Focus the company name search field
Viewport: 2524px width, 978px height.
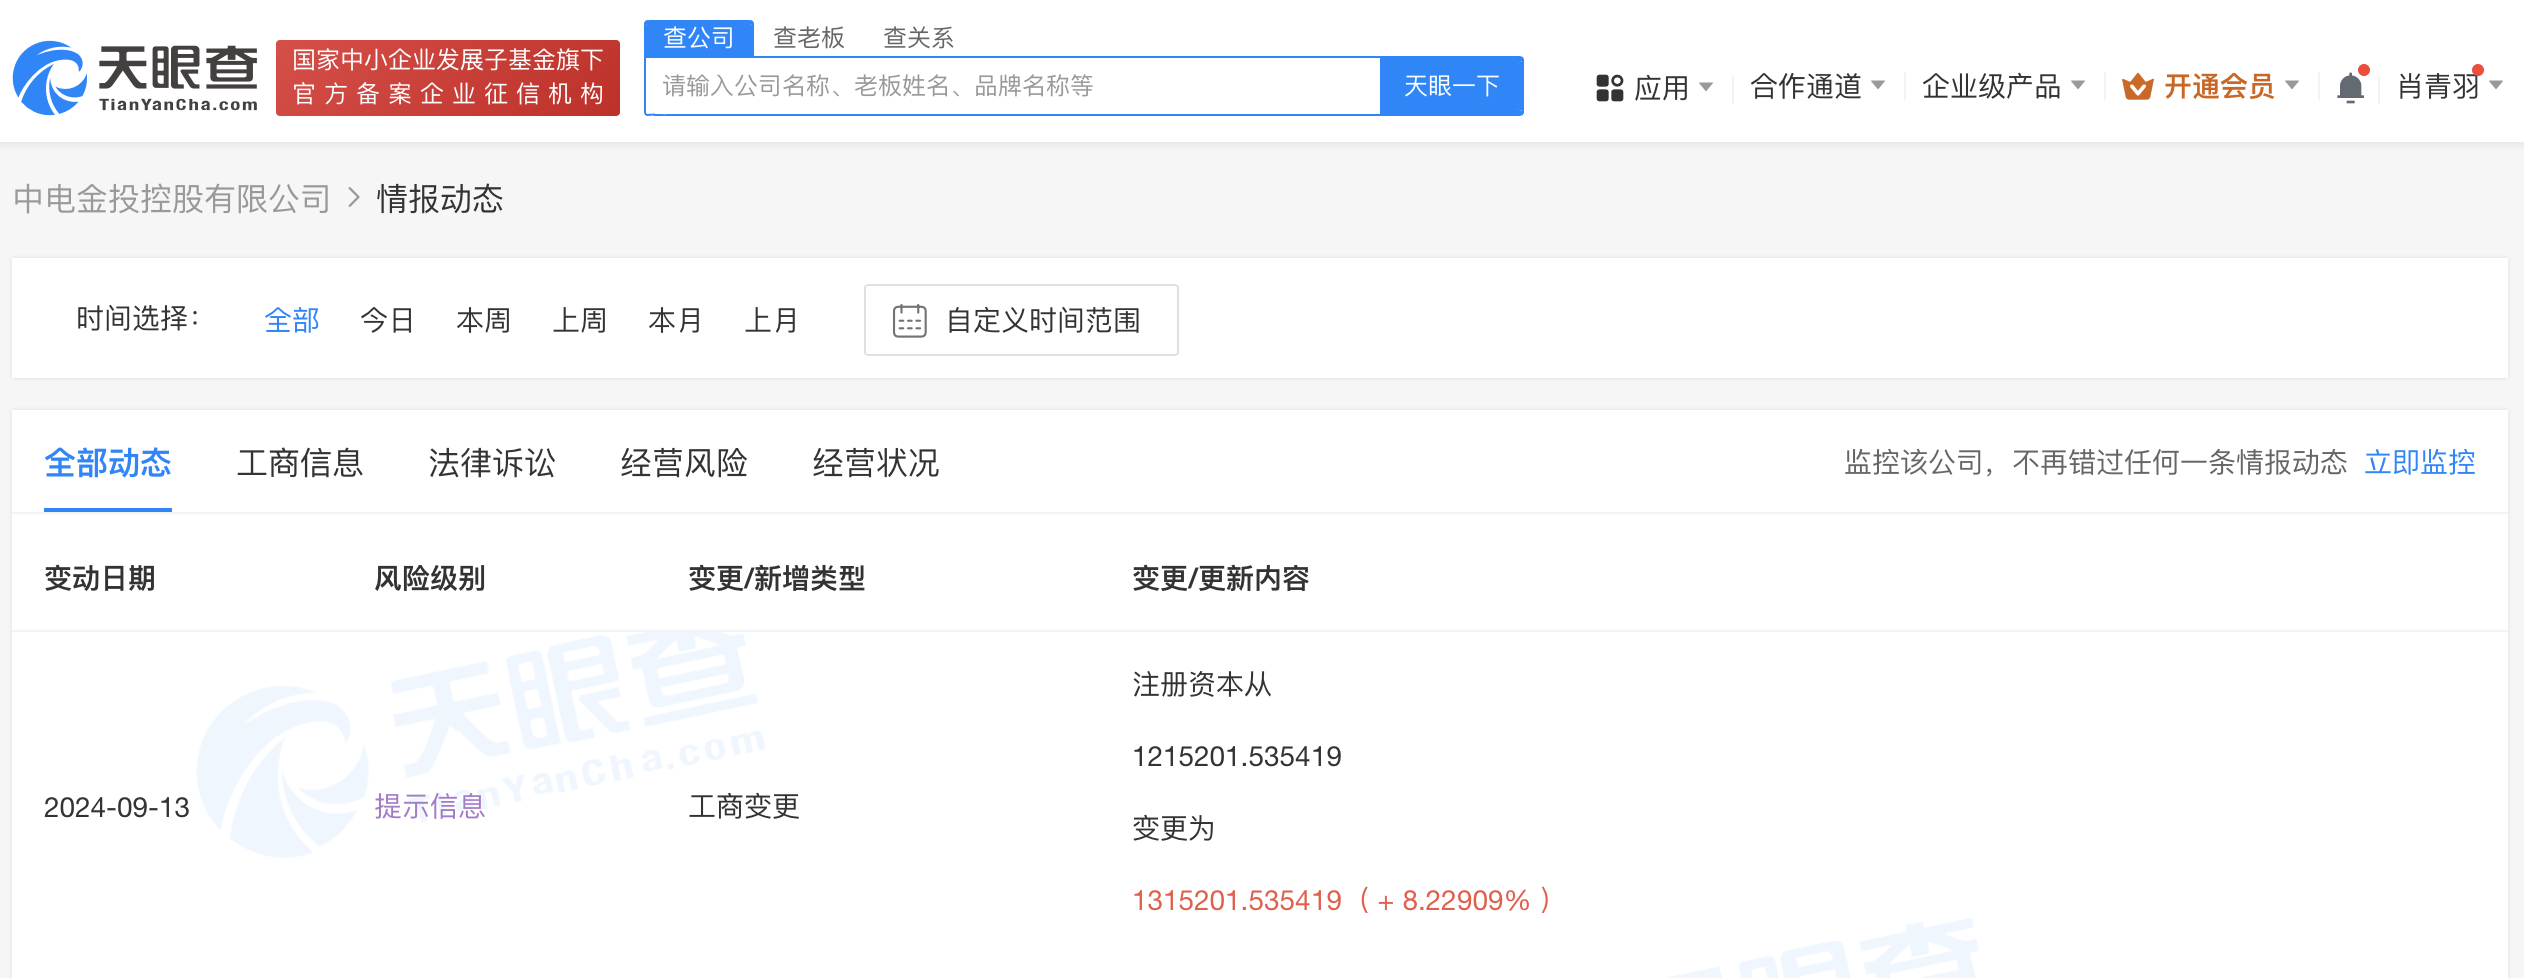[x=1012, y=87]
